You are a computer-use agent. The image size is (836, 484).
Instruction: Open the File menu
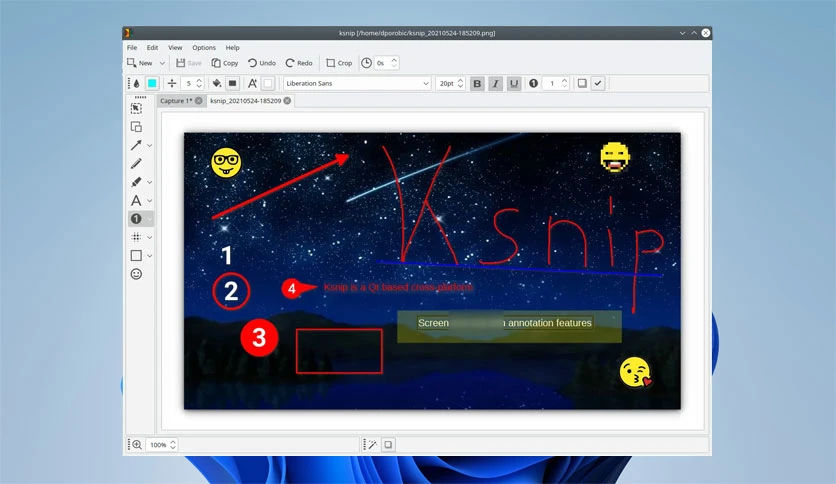(x=132, y=47)
